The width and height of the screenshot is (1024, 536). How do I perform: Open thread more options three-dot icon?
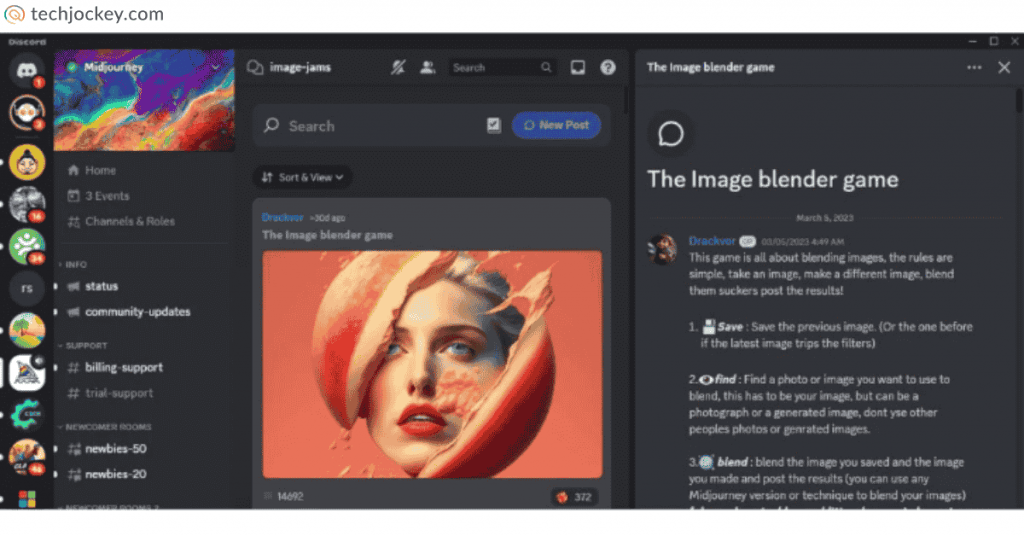[974, 68]
